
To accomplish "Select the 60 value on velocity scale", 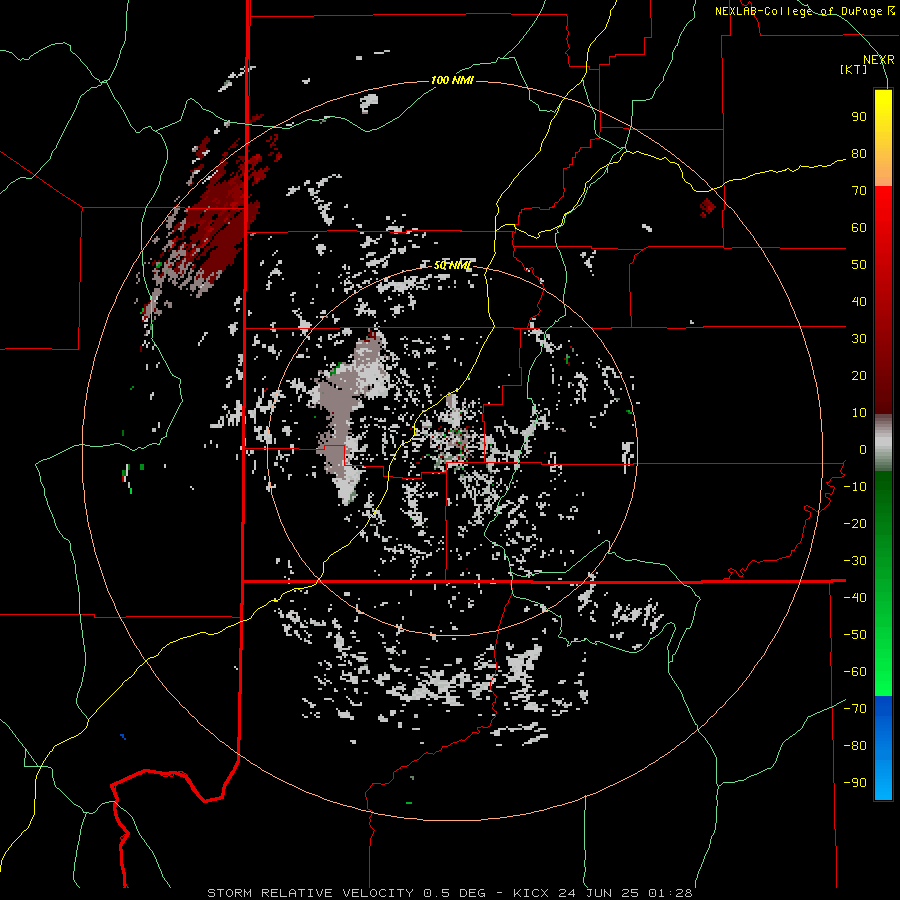I will click(x=859, y=228).
